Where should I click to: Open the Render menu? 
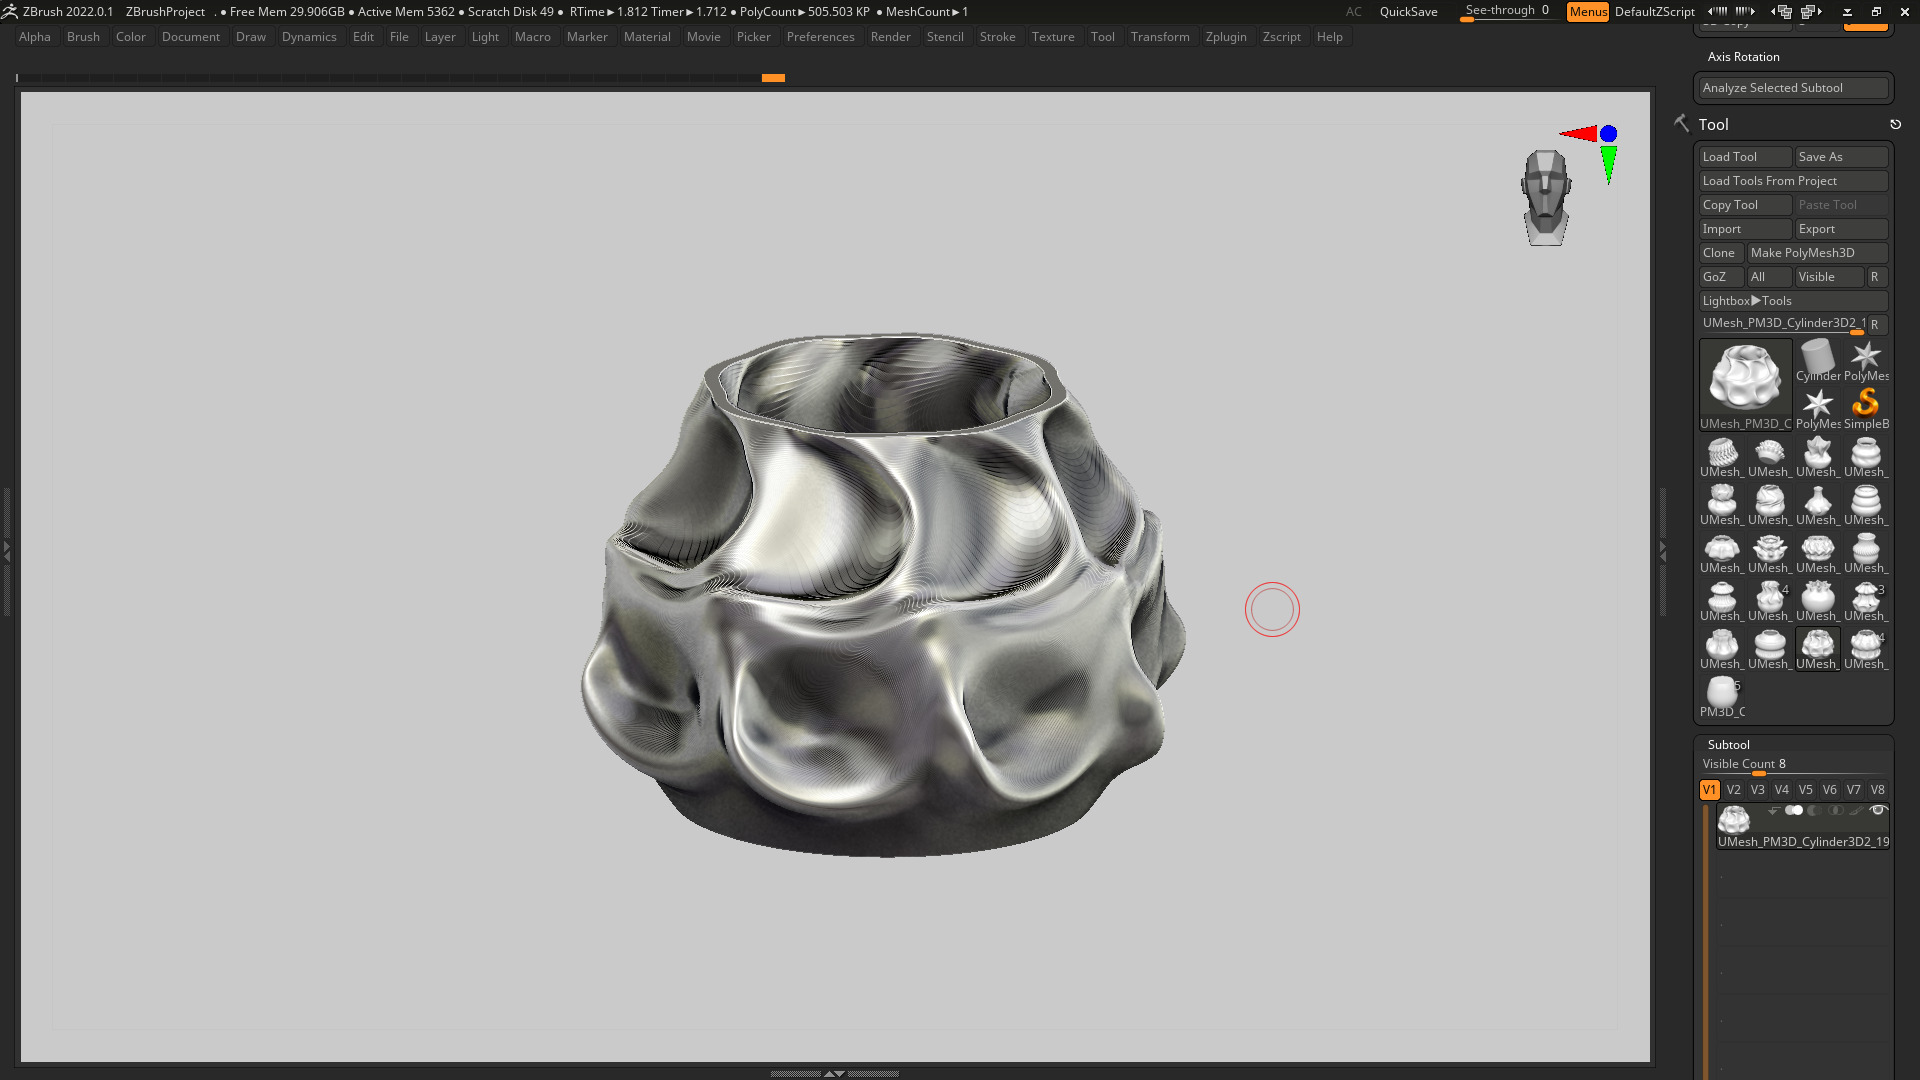(890, 36)
